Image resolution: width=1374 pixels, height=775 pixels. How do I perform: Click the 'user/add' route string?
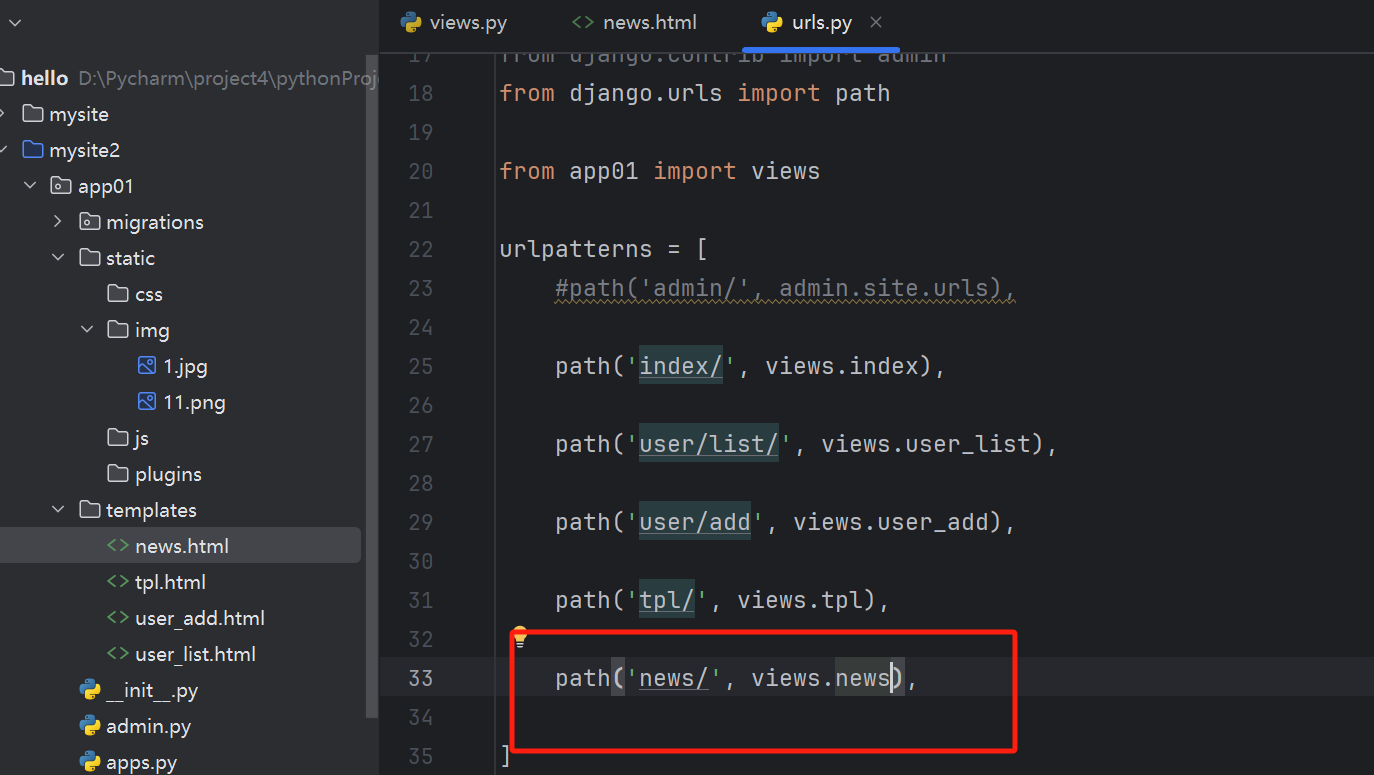(x=694, y=522)
